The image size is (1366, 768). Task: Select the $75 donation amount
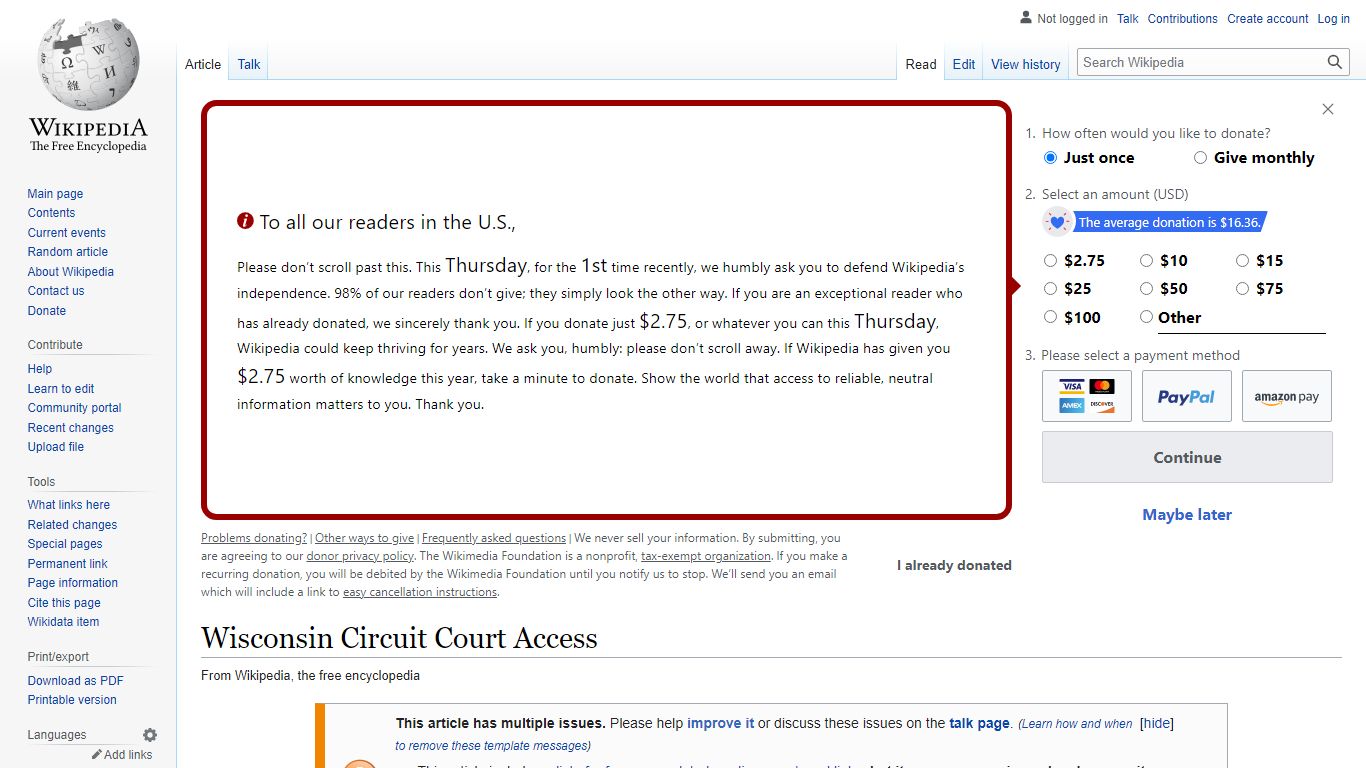[x=1242, y=289]
